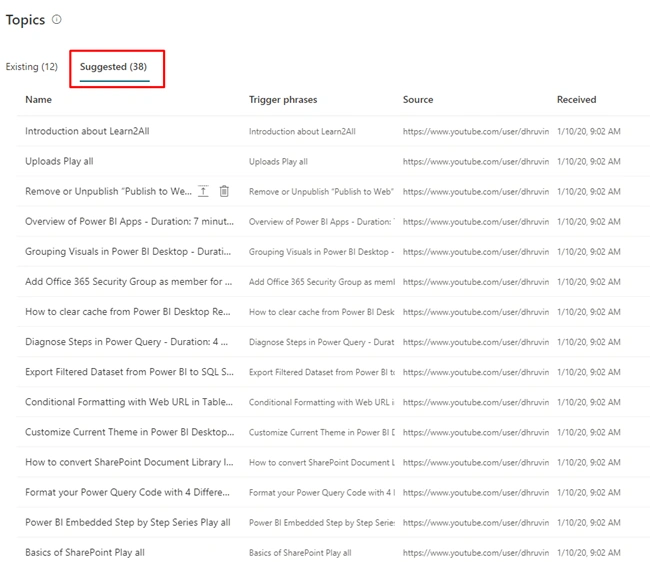This screenshot has width=650, height=562.
Task: Open the Uploads Play all topic
Action: click(59, 161)
